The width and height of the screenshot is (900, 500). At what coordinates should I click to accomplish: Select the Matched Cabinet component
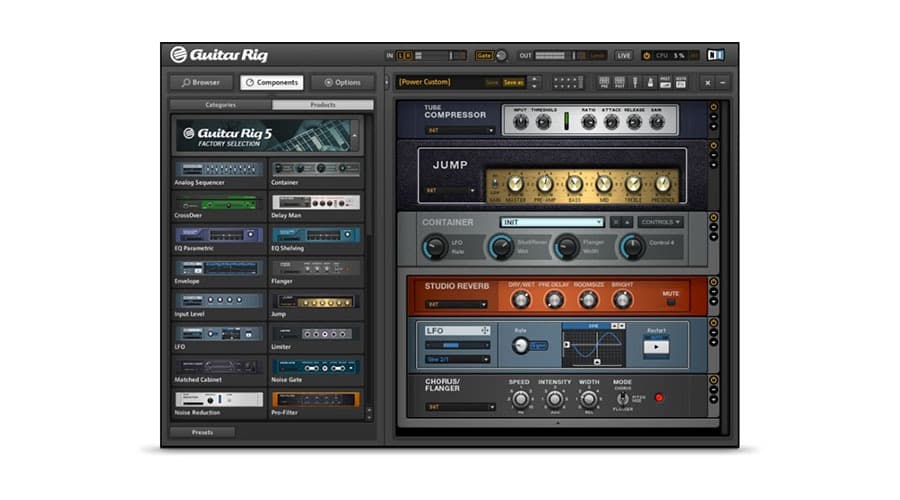(219, 370)
